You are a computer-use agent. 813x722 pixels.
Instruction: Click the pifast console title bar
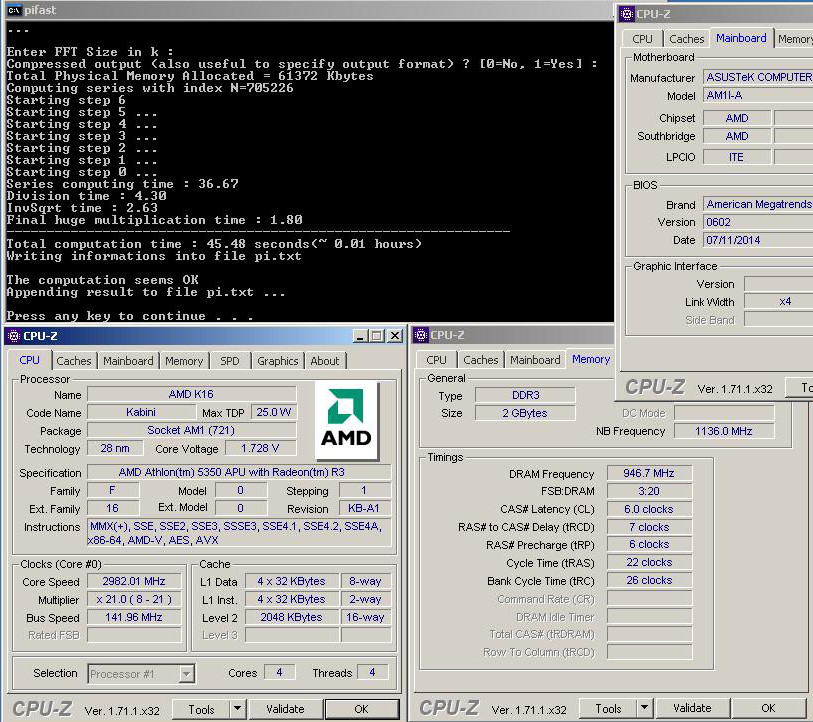[309, 10]
